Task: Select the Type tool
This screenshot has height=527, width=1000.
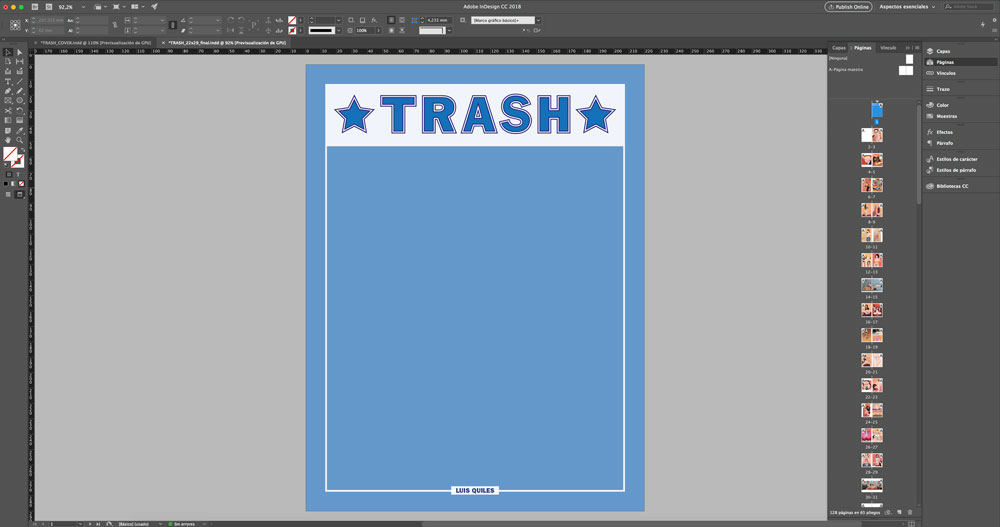Action: [8, 81]
